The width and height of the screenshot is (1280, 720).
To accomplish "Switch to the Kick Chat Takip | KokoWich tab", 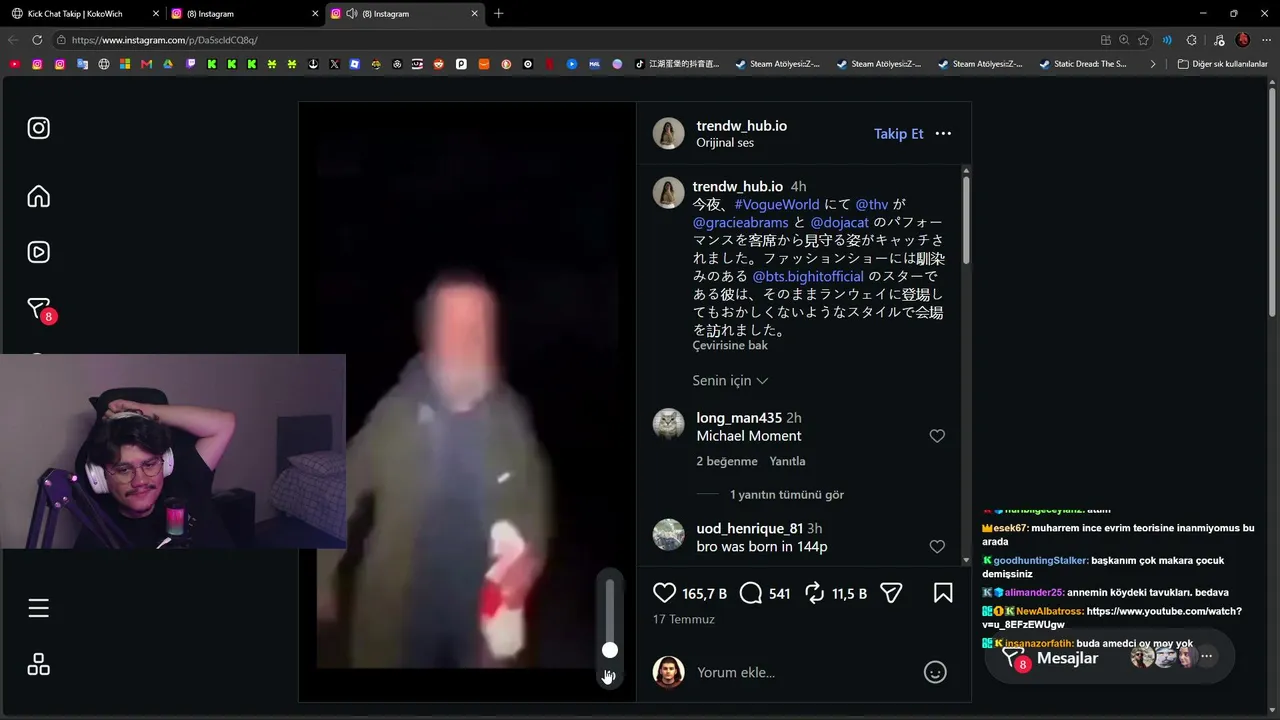I will click(x=84, y=14).
